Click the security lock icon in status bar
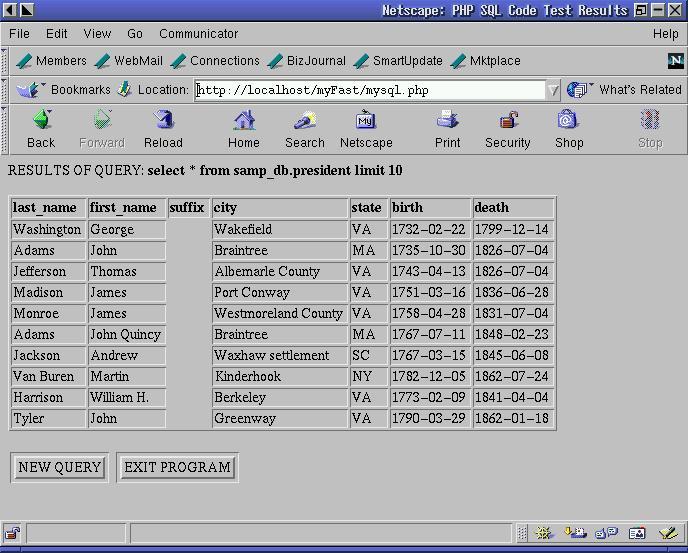The width and height of the screenshot is (688, 553). (13, 533)
